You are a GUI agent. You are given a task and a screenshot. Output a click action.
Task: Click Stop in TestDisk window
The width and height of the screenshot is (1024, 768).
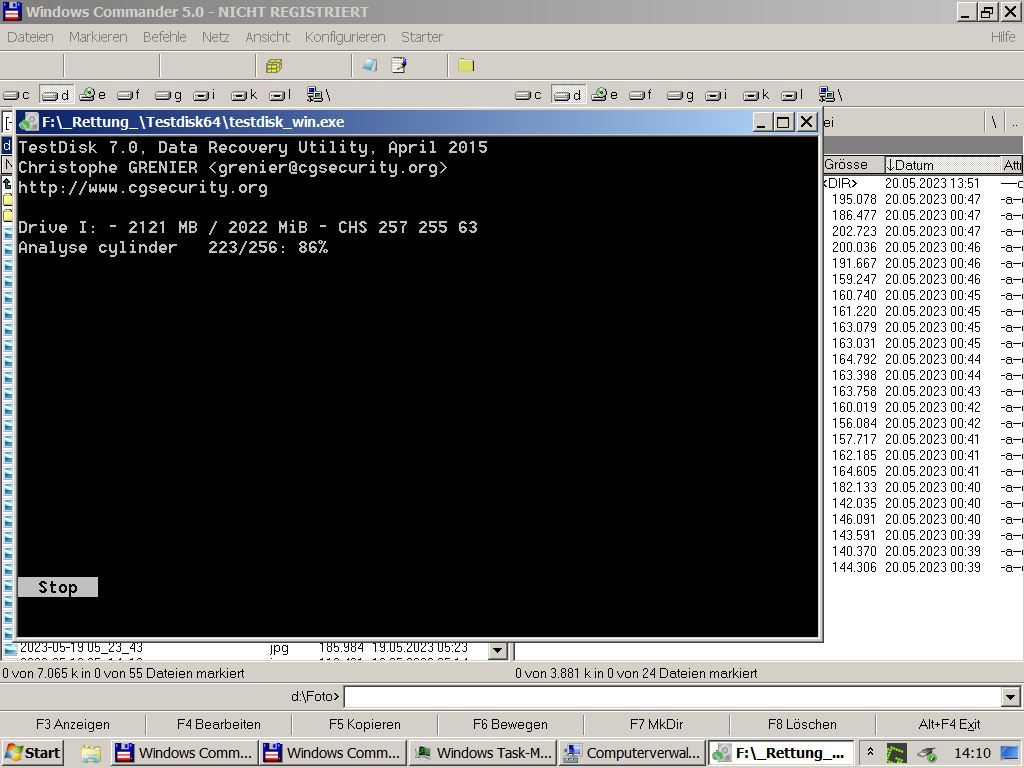[x=58, y=587]
